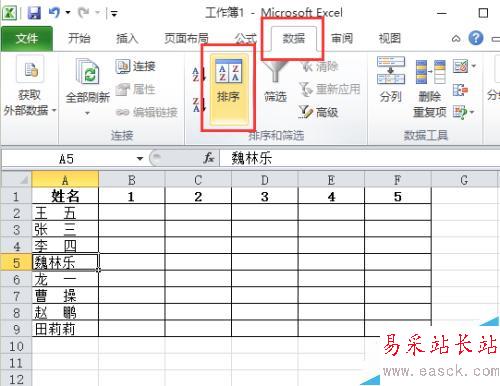Select column F header
500x386 pixels.
tap(398, 180)
